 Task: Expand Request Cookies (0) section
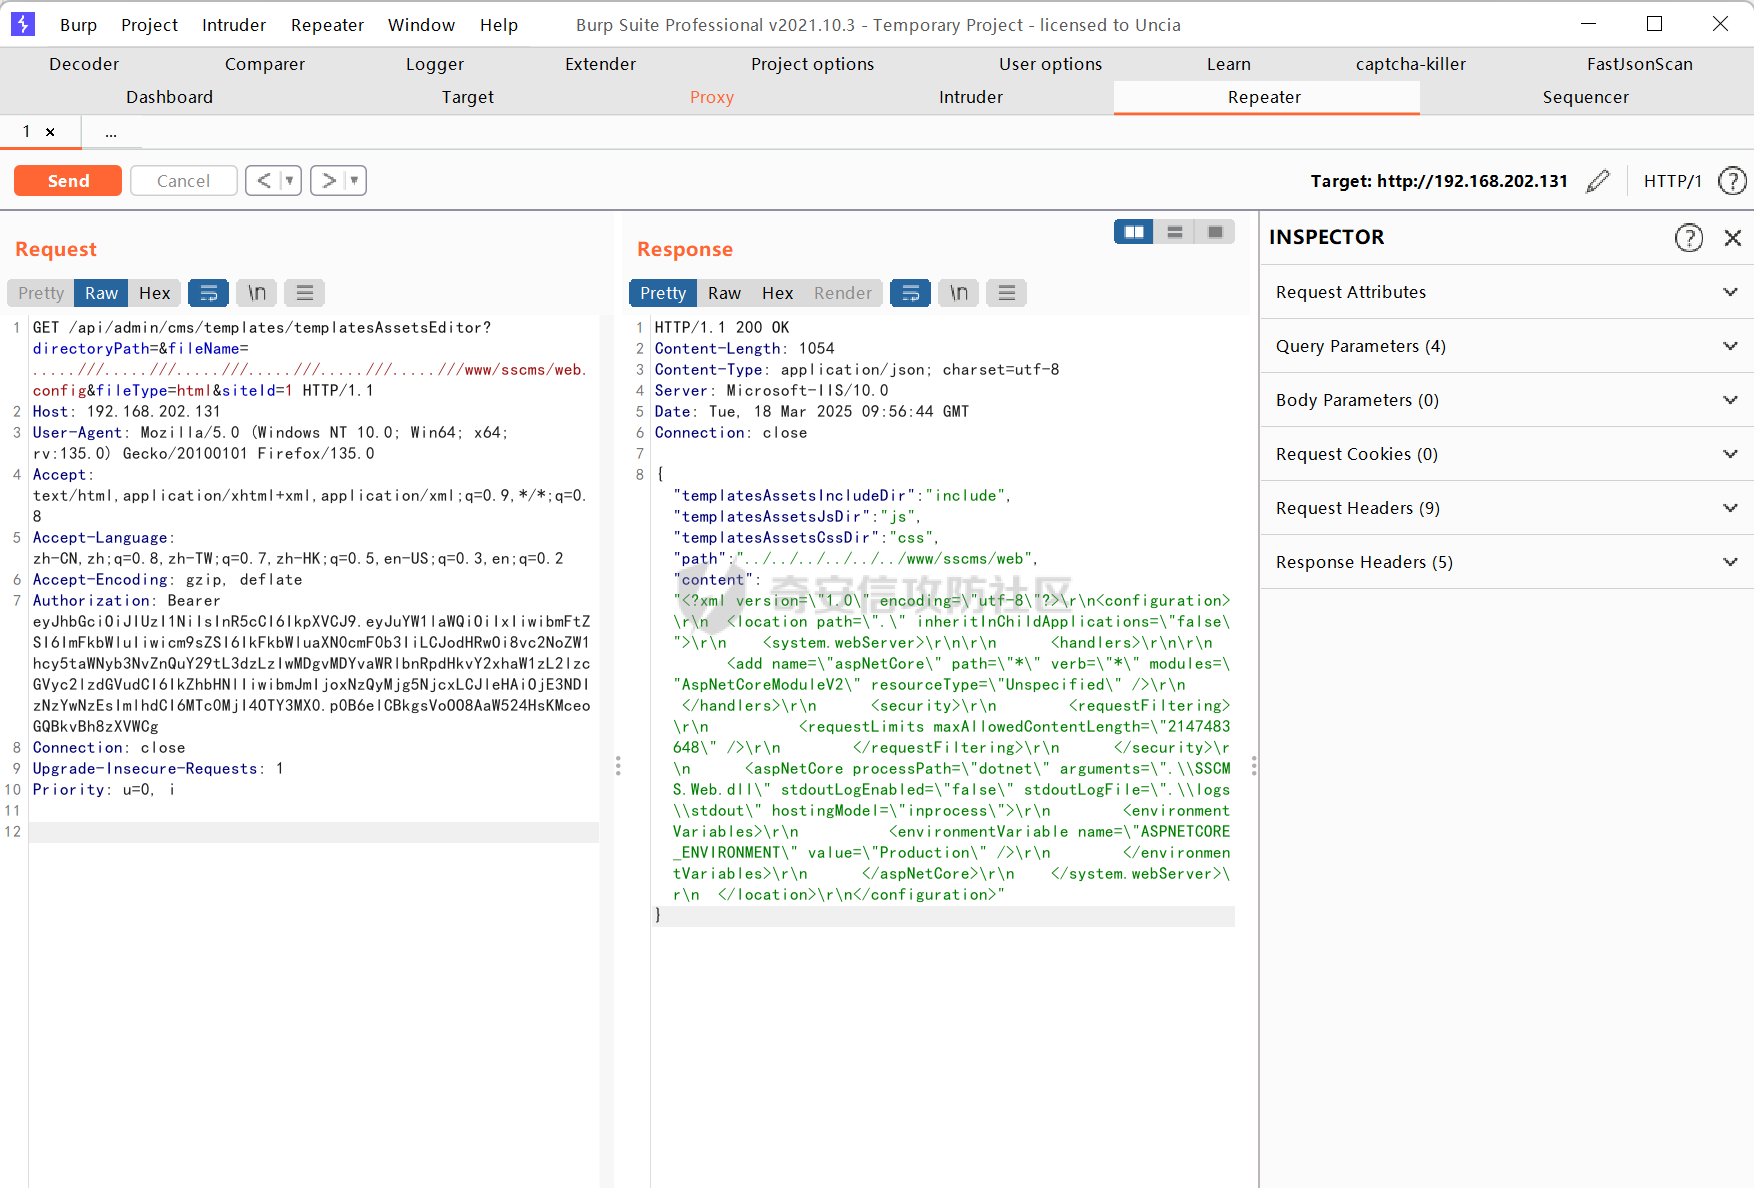[1507, 454]
